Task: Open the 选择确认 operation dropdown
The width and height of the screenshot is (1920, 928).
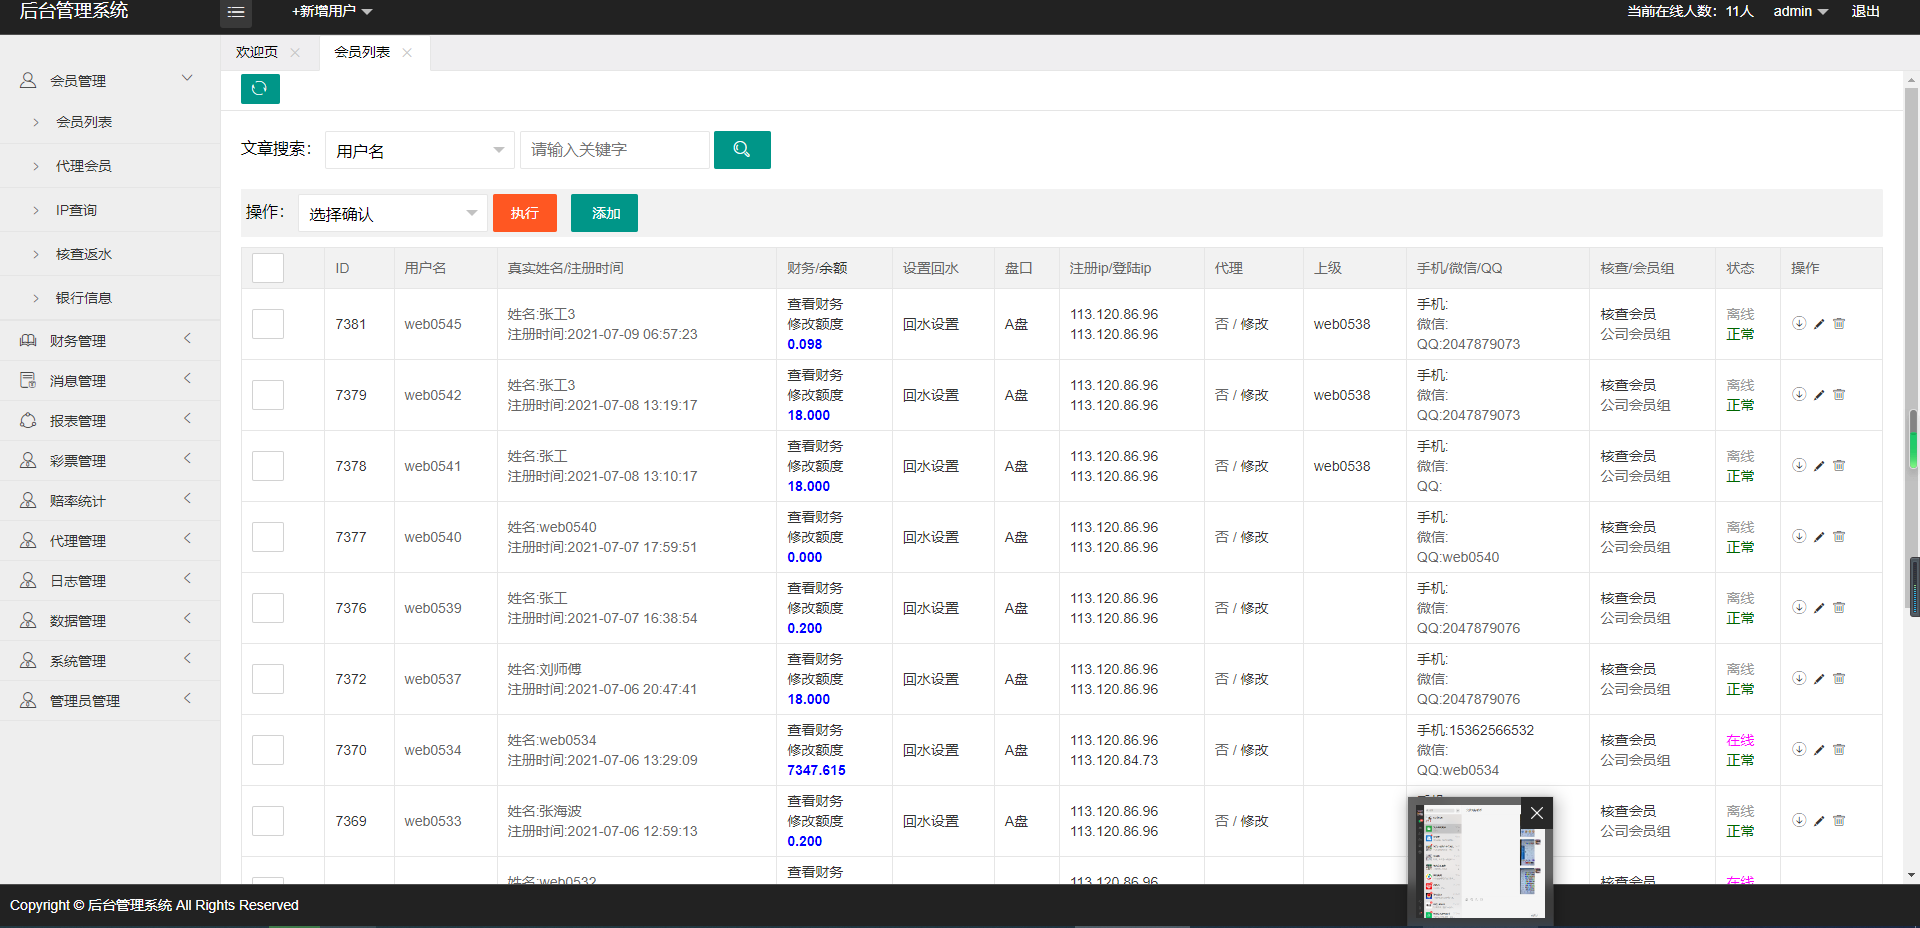Action: pyautogui.click(x=392, y=213)
